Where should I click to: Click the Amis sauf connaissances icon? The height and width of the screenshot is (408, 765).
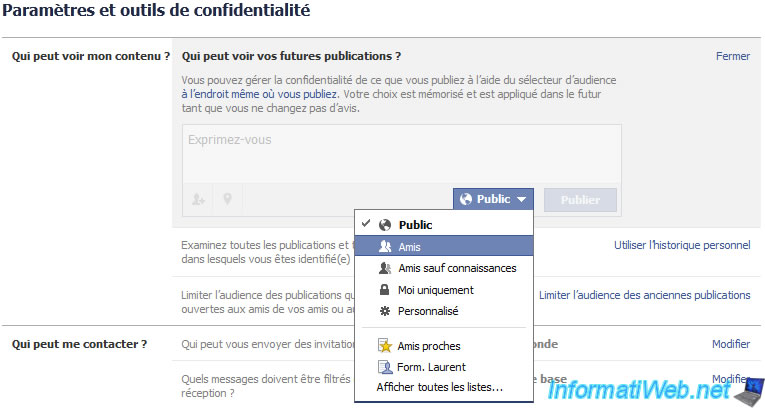pyautogui.click(x=385, y=268)
